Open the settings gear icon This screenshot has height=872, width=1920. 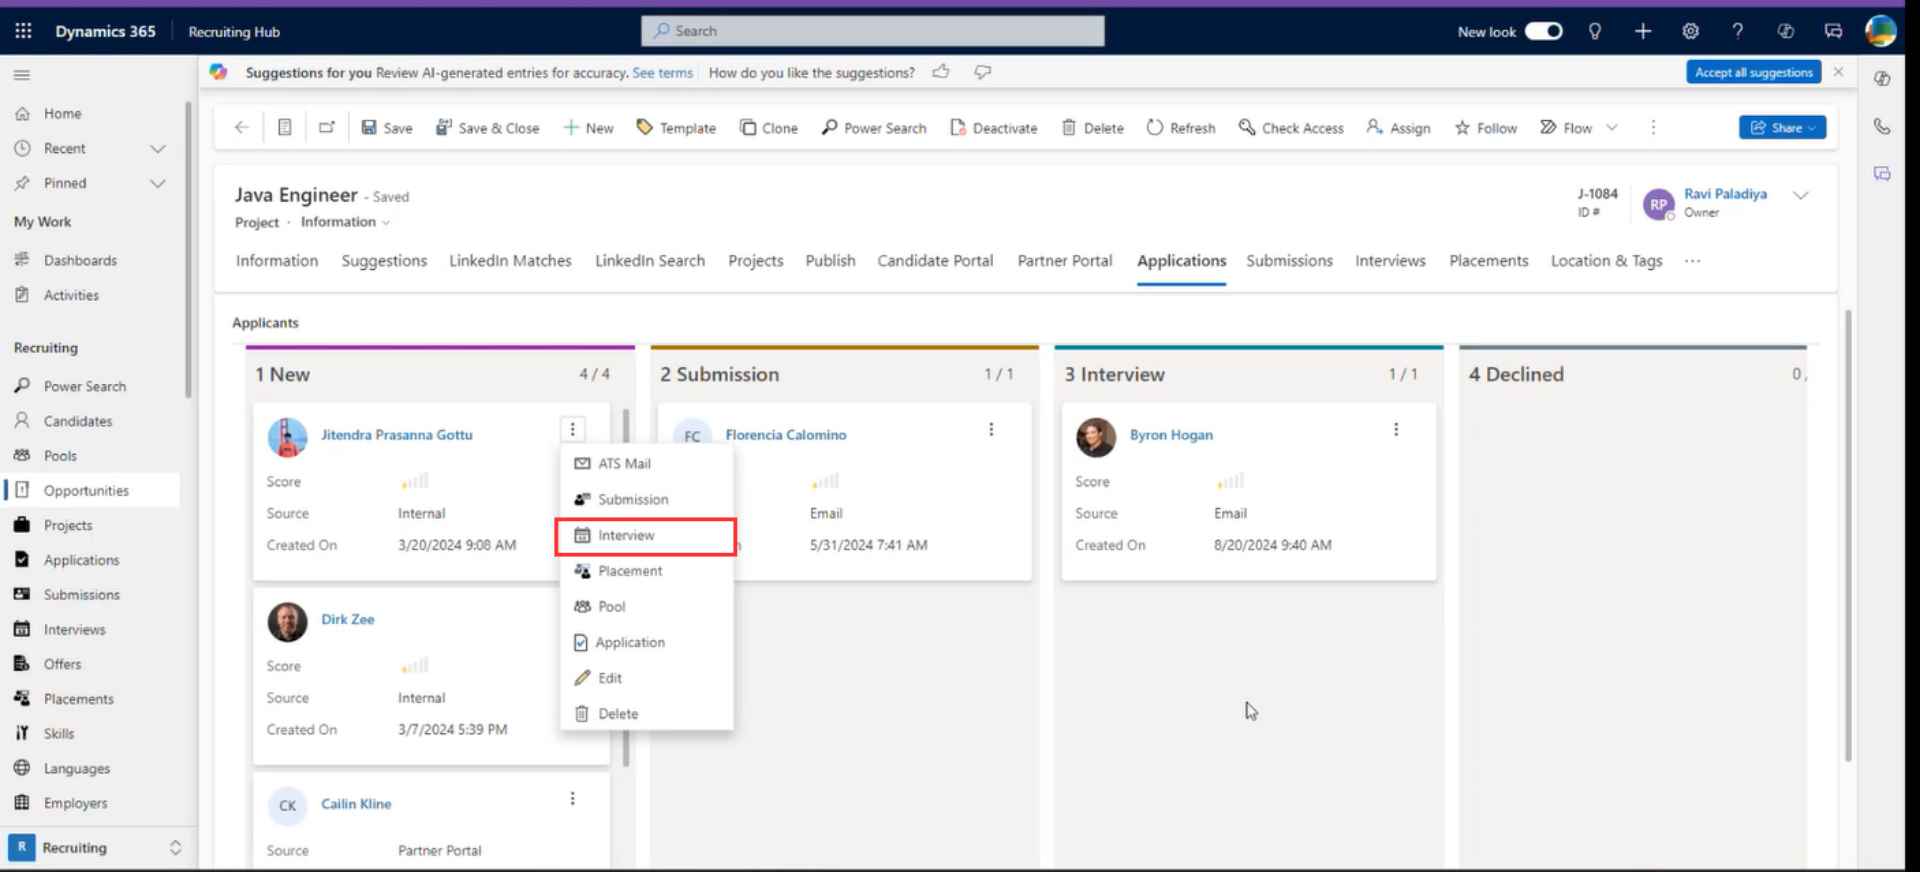(1690, 31)
